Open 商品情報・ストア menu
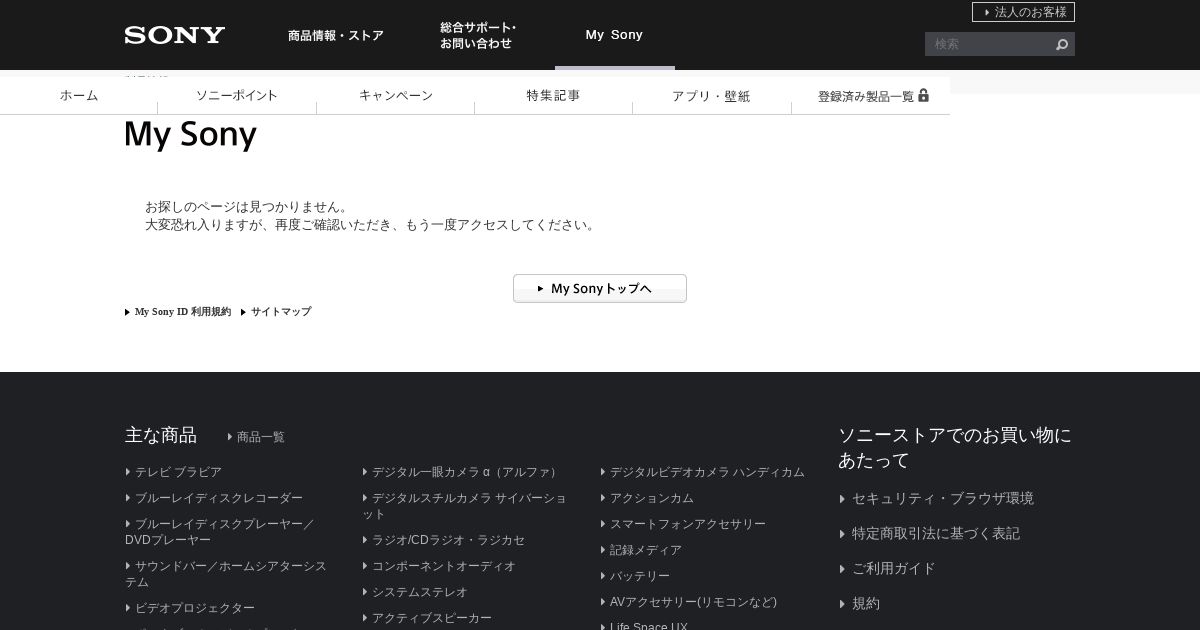The height and width of the screenshot is (630, 1200). (x=336, y=35)
